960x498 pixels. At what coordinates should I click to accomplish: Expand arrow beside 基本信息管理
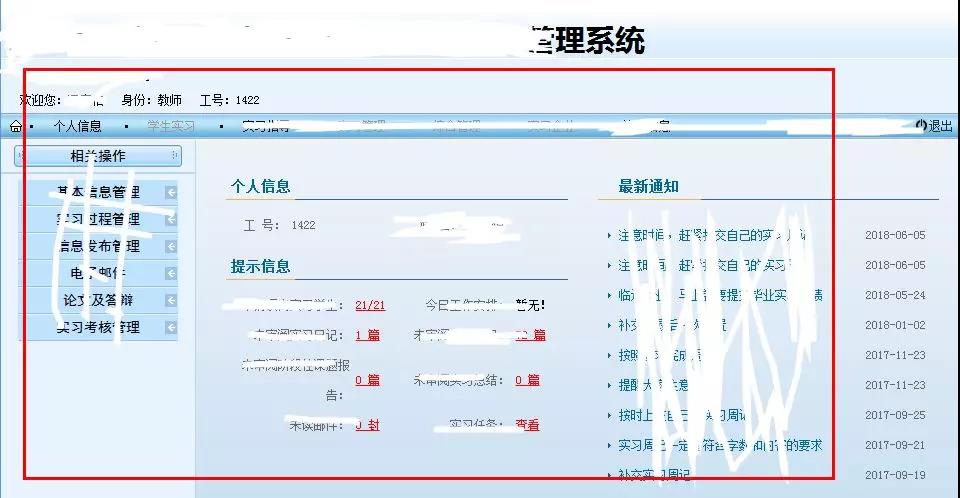click(x=171, y=192)
